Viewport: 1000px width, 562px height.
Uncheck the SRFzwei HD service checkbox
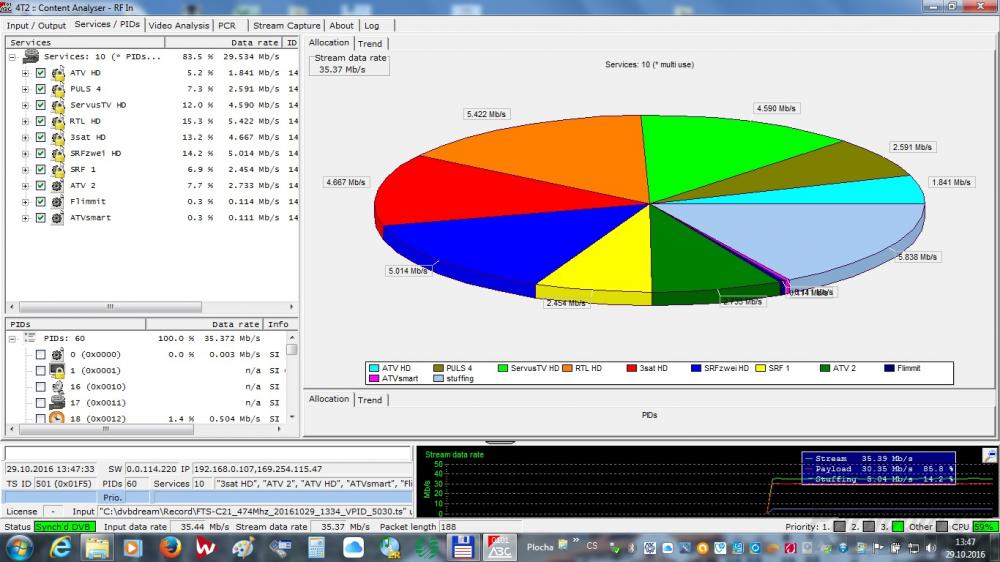[x=41, y=153]
